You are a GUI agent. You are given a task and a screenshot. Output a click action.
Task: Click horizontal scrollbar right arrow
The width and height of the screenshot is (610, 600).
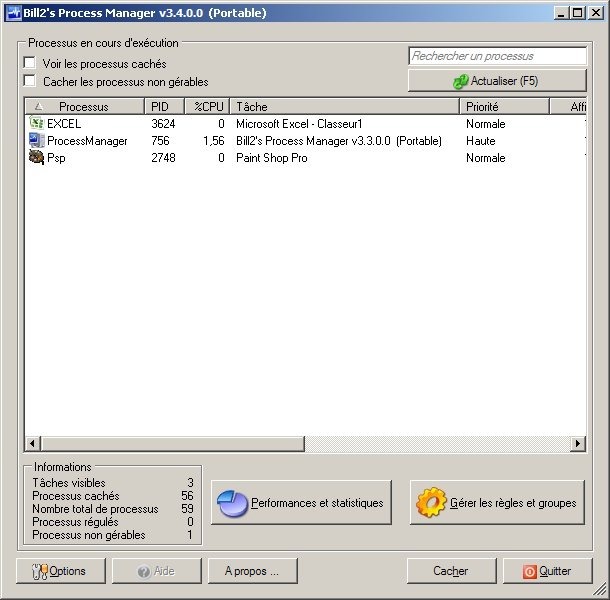tap(578, 443)
